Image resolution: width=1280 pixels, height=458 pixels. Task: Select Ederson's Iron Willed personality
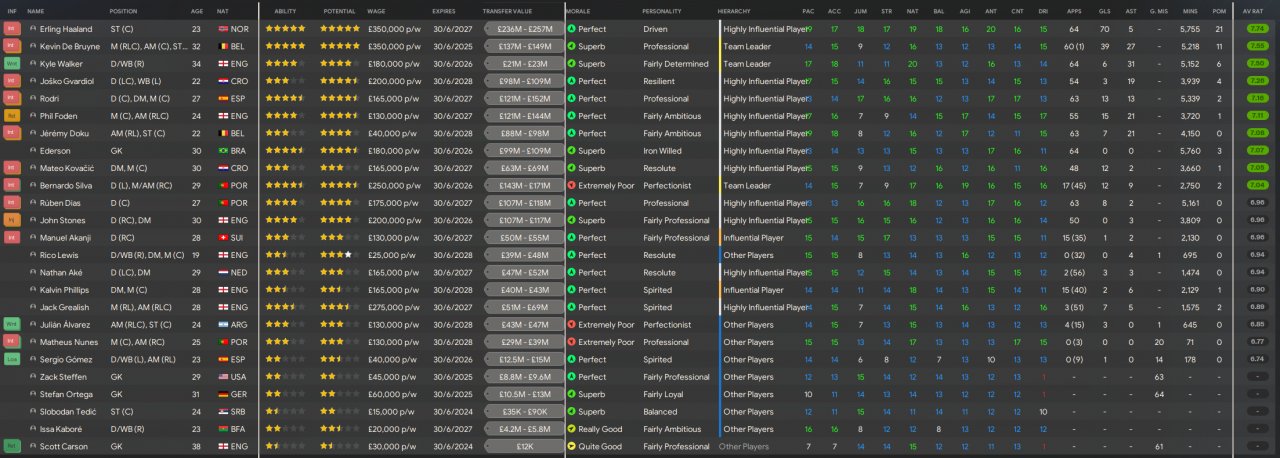[662, 151]
